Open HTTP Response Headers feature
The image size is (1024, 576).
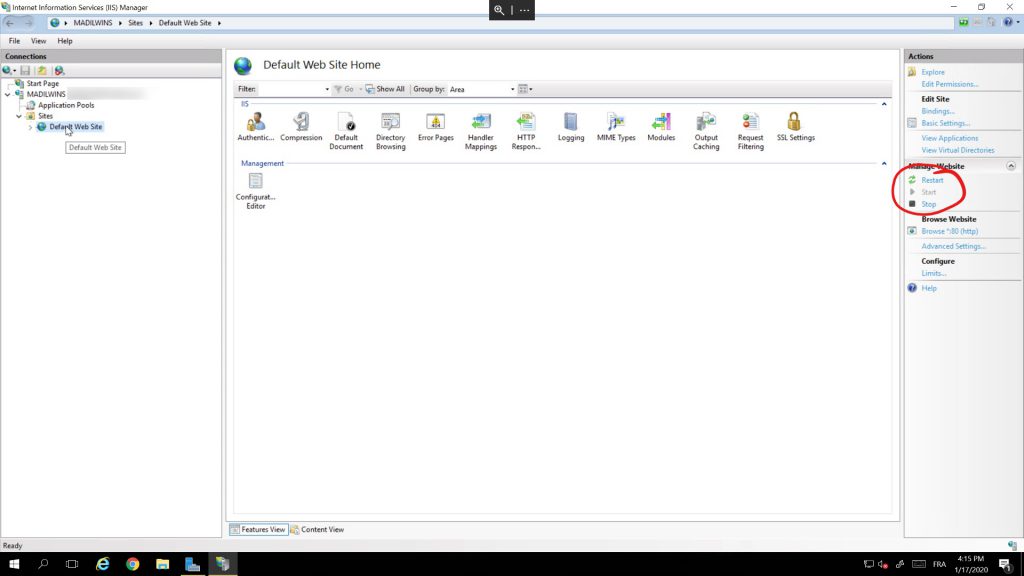[x=526, y=131]
